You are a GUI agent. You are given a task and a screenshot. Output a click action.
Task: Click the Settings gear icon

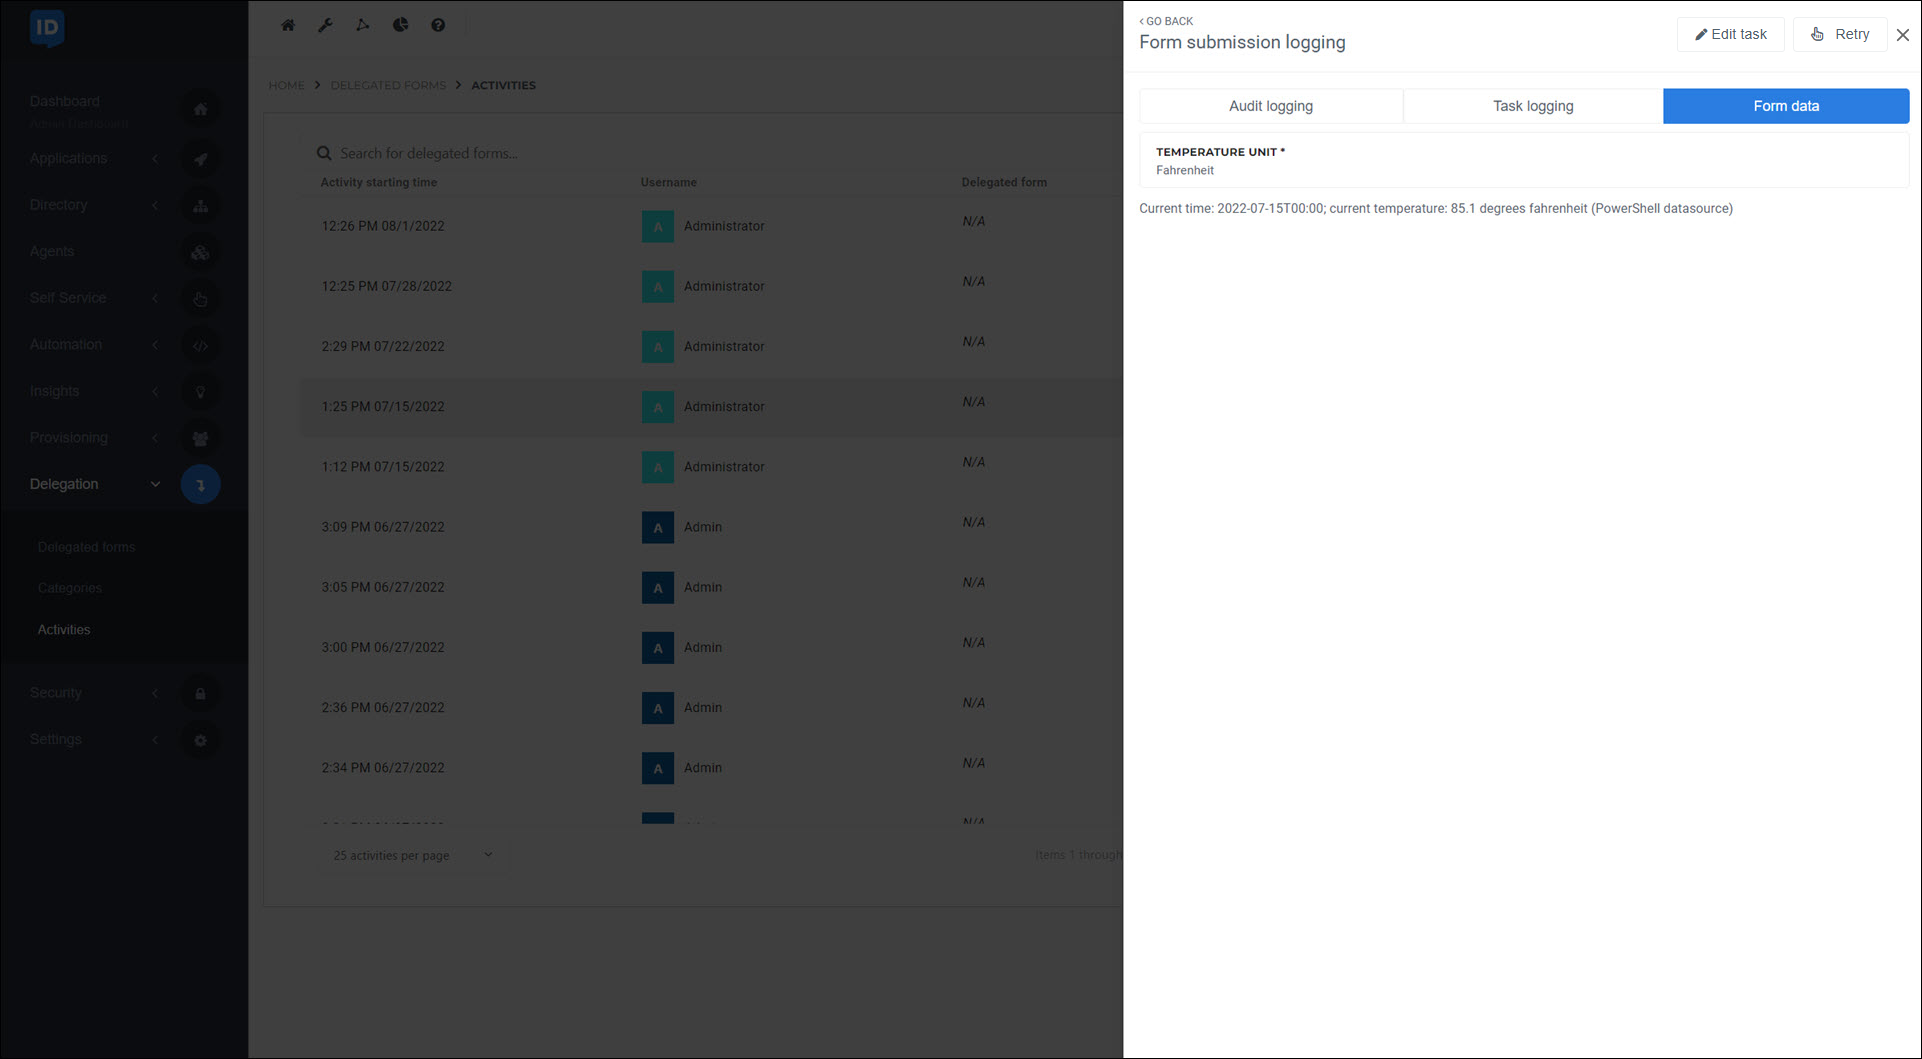(x=200, y=740)
